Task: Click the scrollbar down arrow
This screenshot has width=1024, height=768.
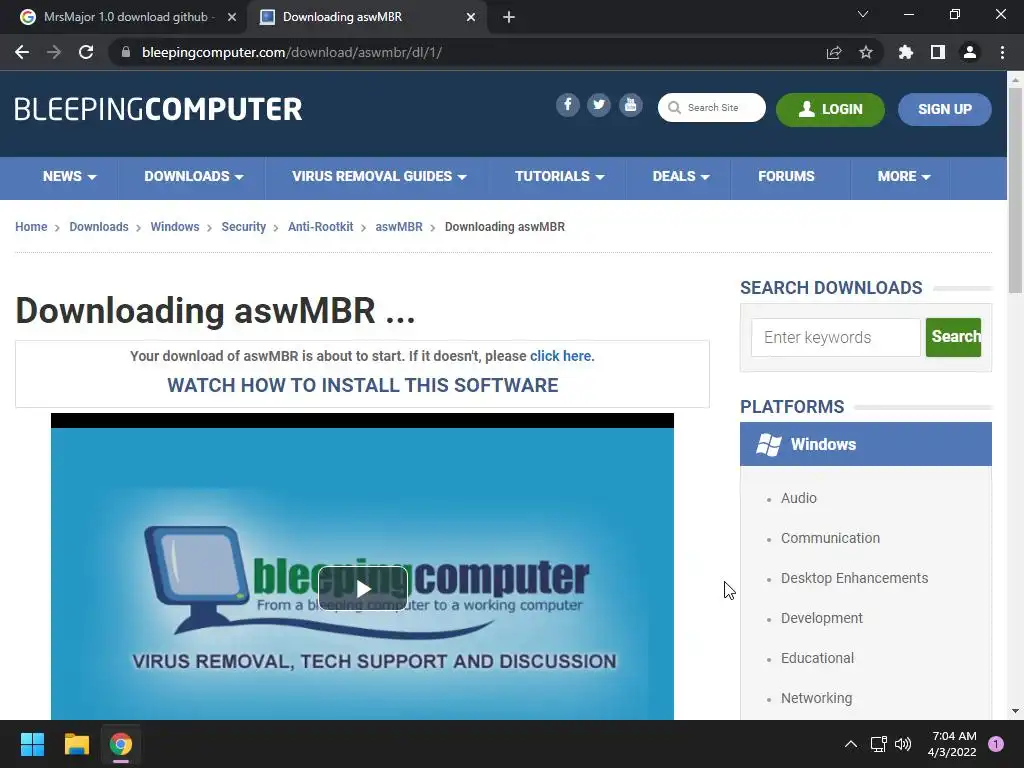Action: [1015, 711]
